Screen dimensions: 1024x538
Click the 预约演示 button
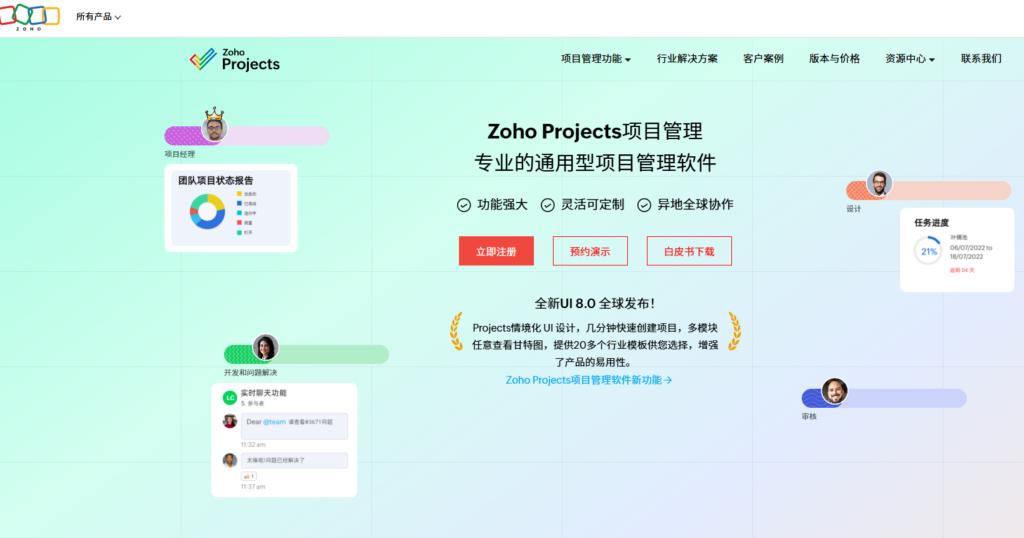coord(590,251)
